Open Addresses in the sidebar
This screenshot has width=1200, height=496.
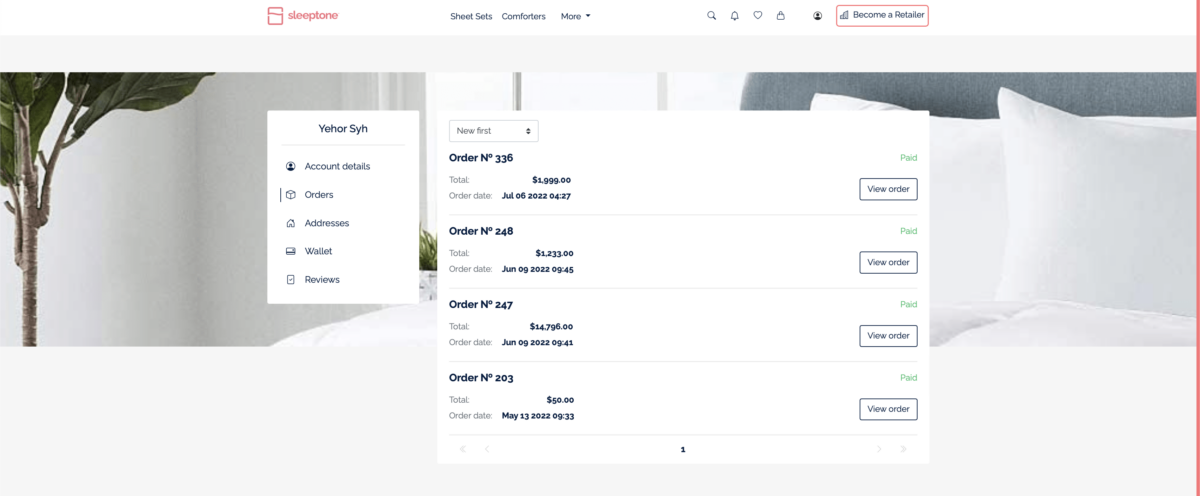(x=327, y=223)
